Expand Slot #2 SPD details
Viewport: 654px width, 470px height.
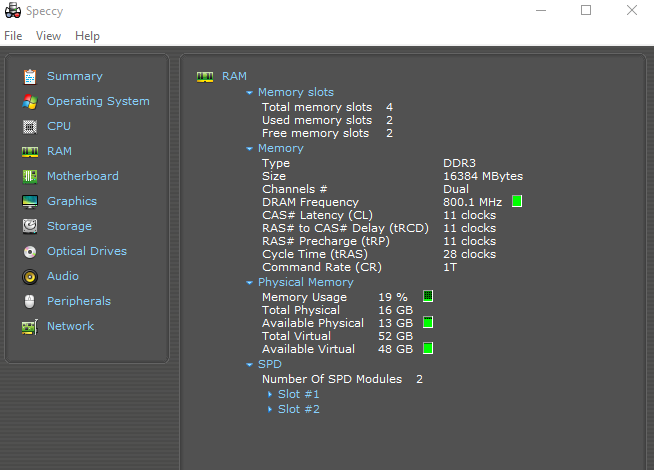(270, 410)
